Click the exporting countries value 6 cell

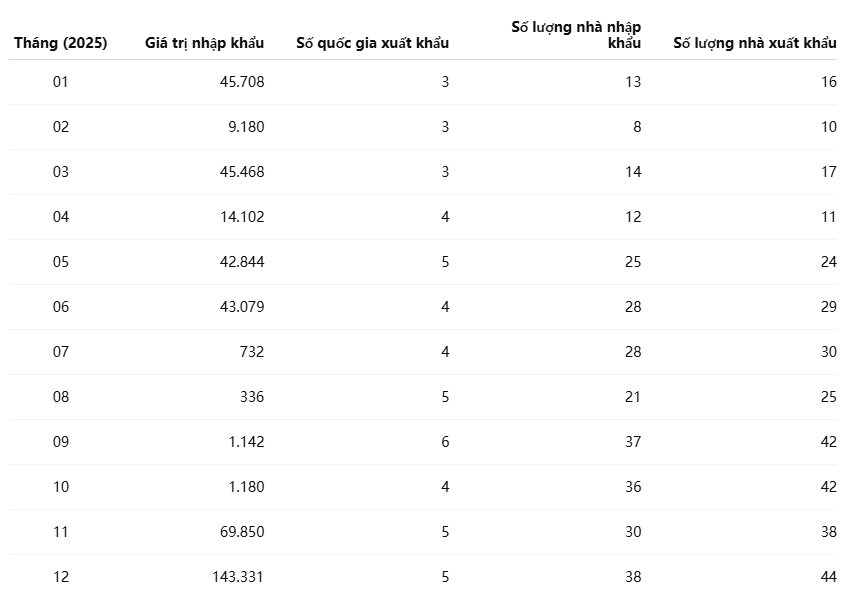(445, 442)
